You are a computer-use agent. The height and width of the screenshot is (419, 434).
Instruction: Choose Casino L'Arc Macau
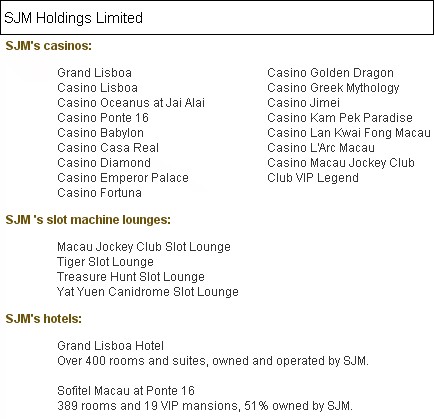(x=321, y=148)
